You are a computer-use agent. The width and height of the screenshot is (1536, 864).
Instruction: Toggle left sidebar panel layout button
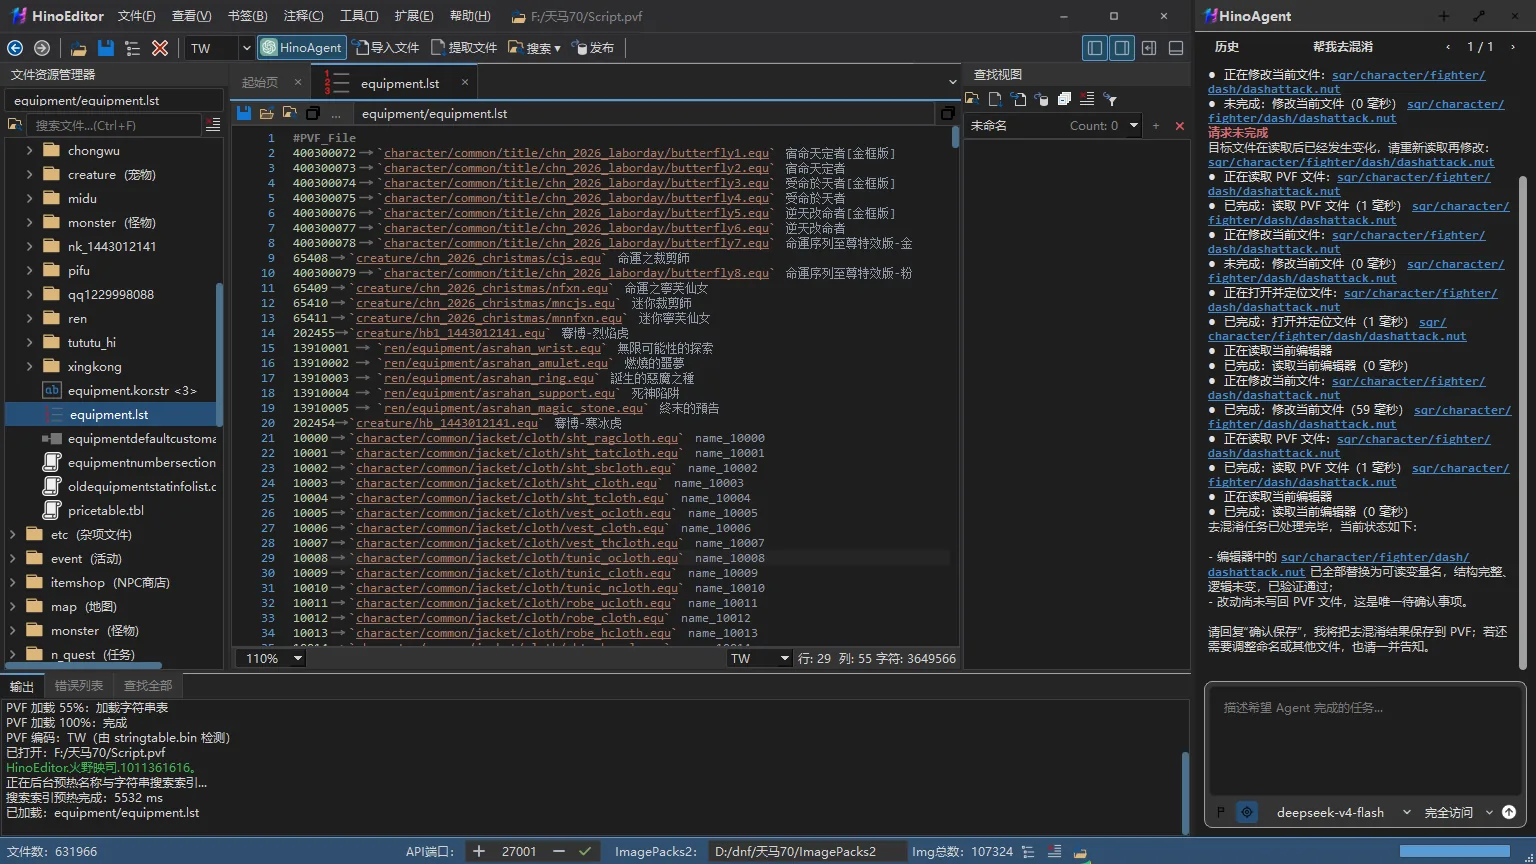pyautogui.click(x=1095, y=48)
